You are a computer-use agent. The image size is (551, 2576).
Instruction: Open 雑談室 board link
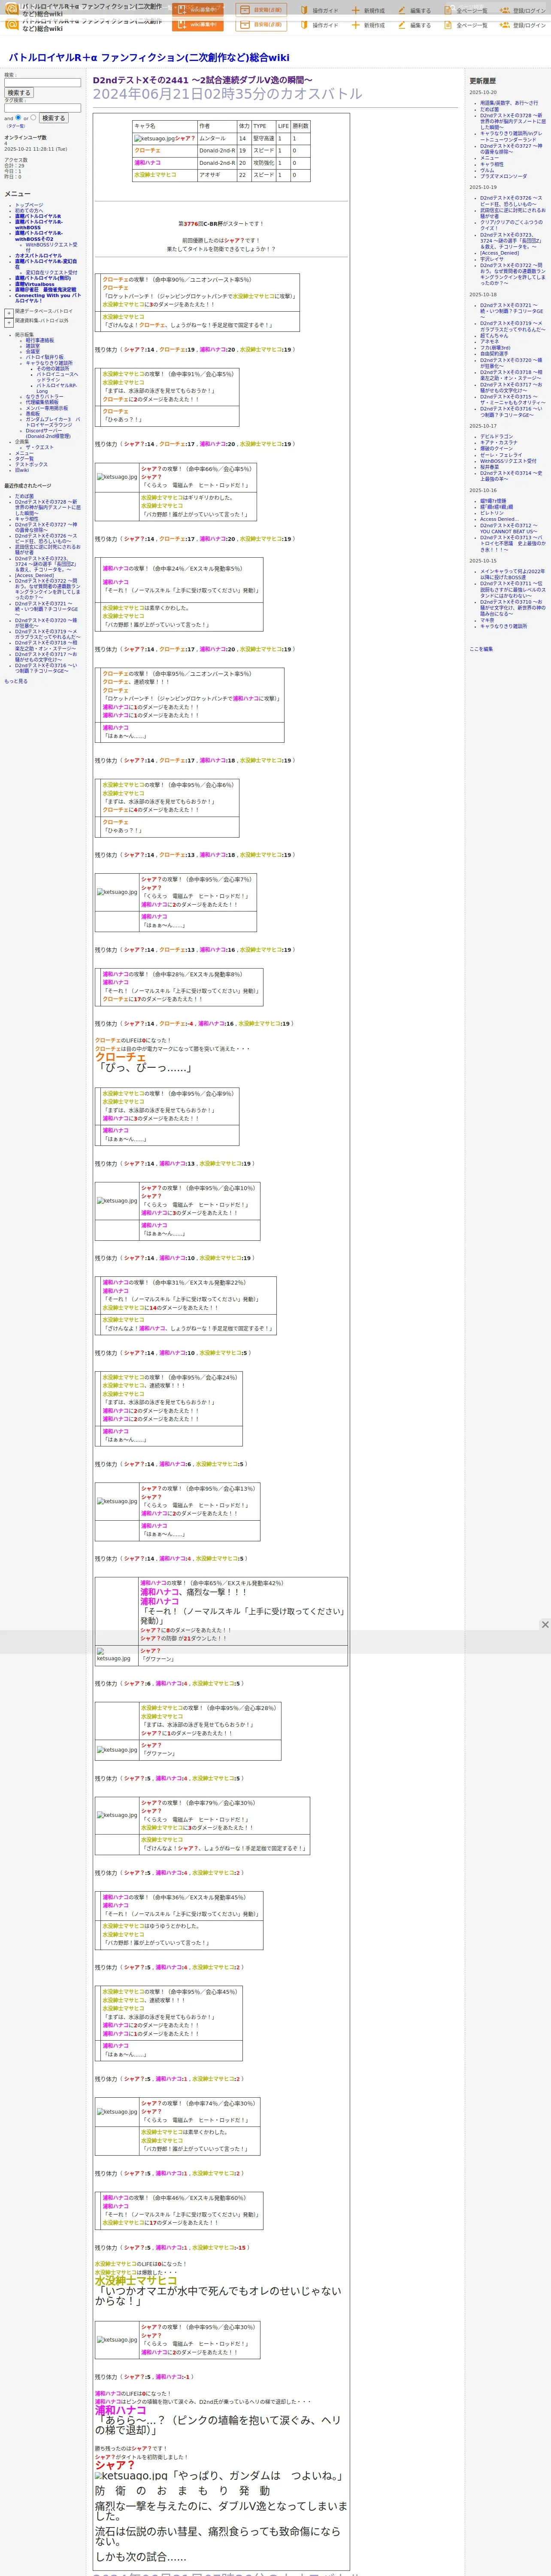[33, 346]
